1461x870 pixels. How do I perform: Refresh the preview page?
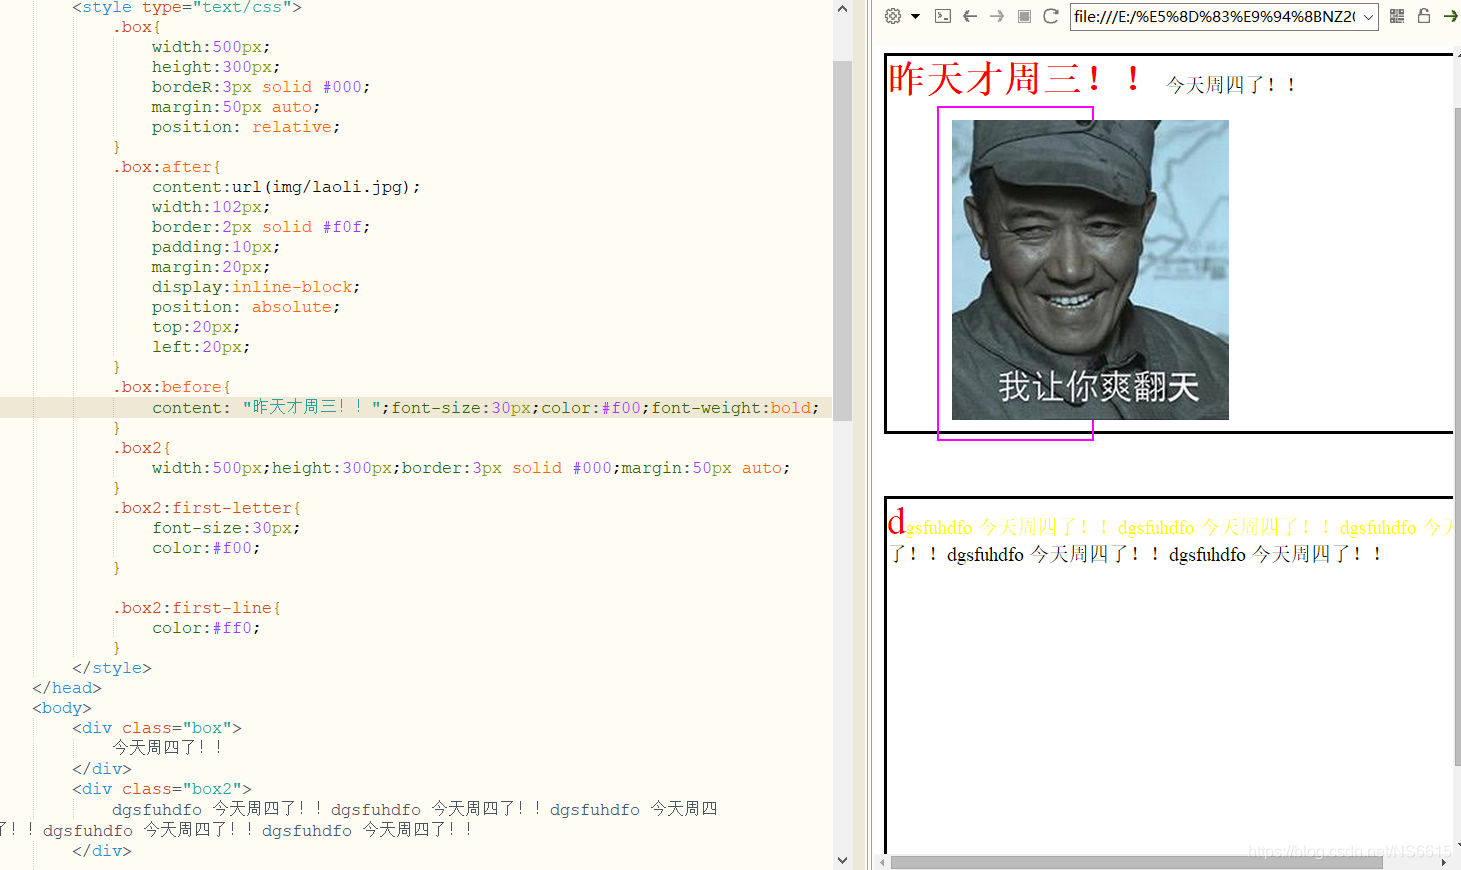(x=1051, y=16)
